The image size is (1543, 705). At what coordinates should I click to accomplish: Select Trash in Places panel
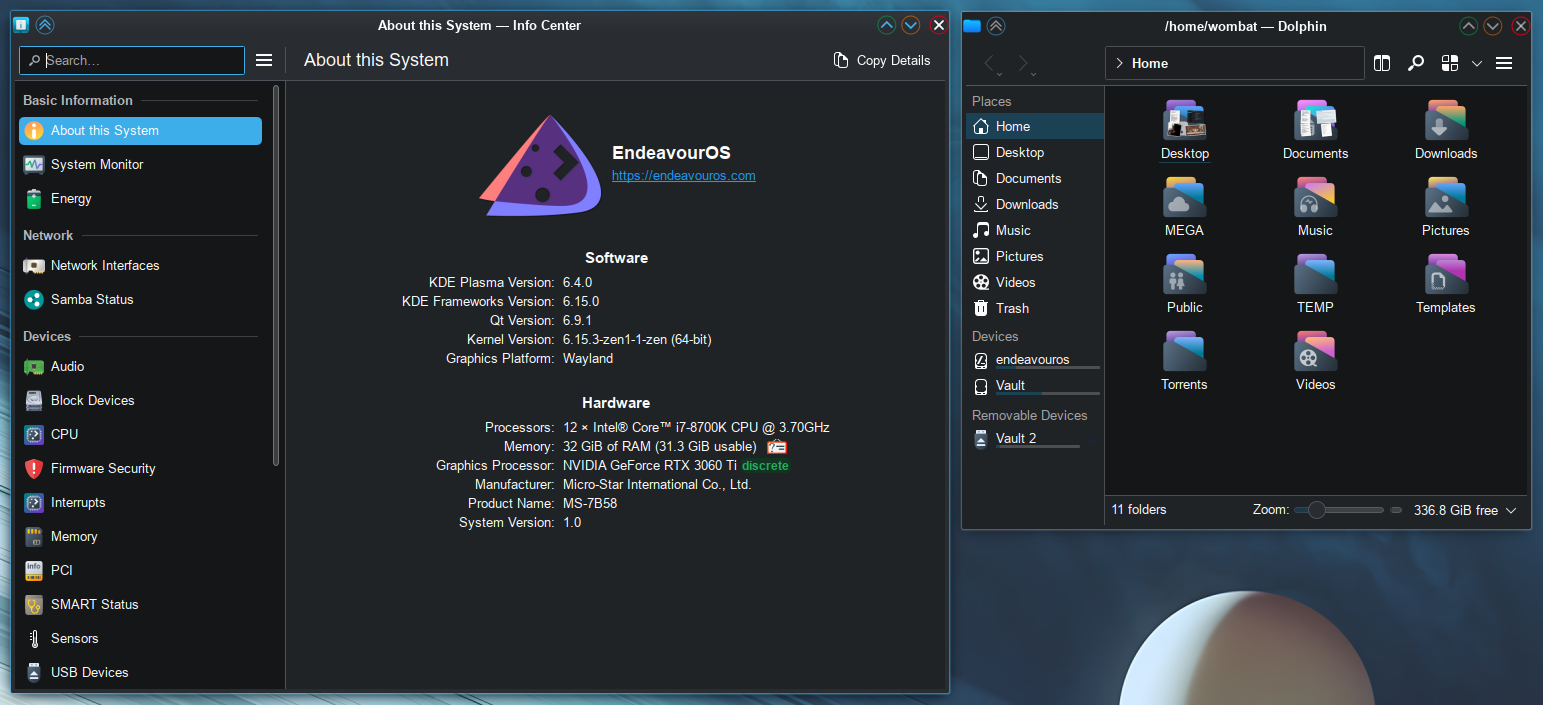coord(1012,308)
